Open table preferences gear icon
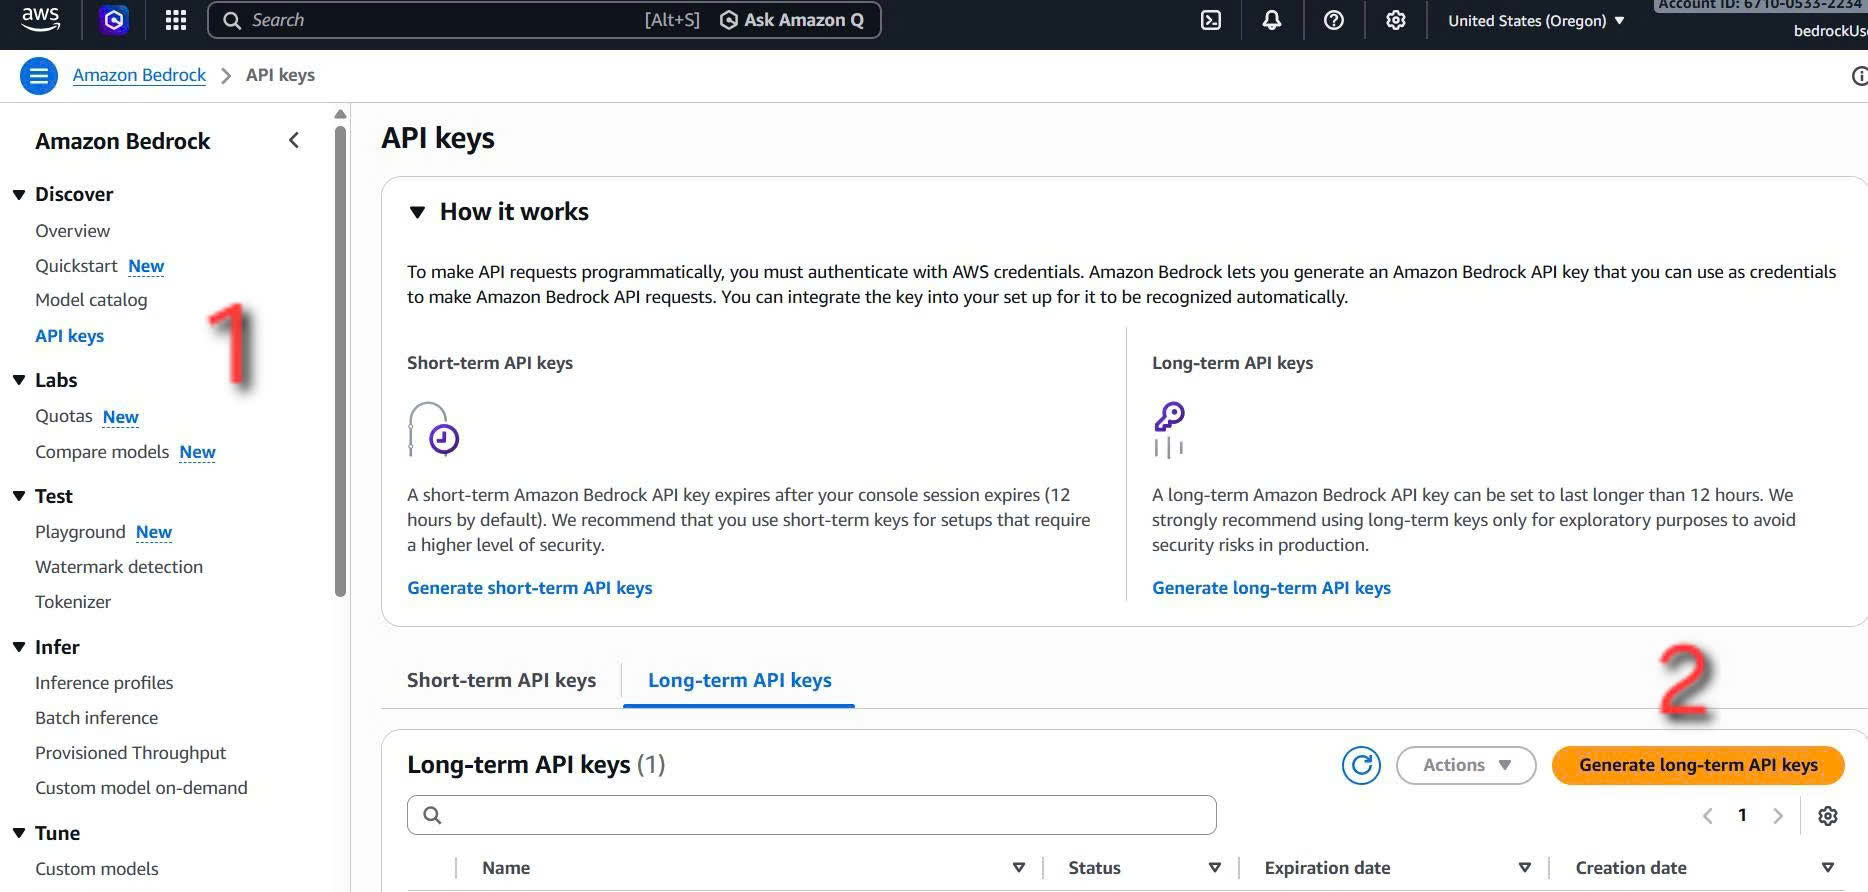The image size is (1868, 892). [1827, 816]
